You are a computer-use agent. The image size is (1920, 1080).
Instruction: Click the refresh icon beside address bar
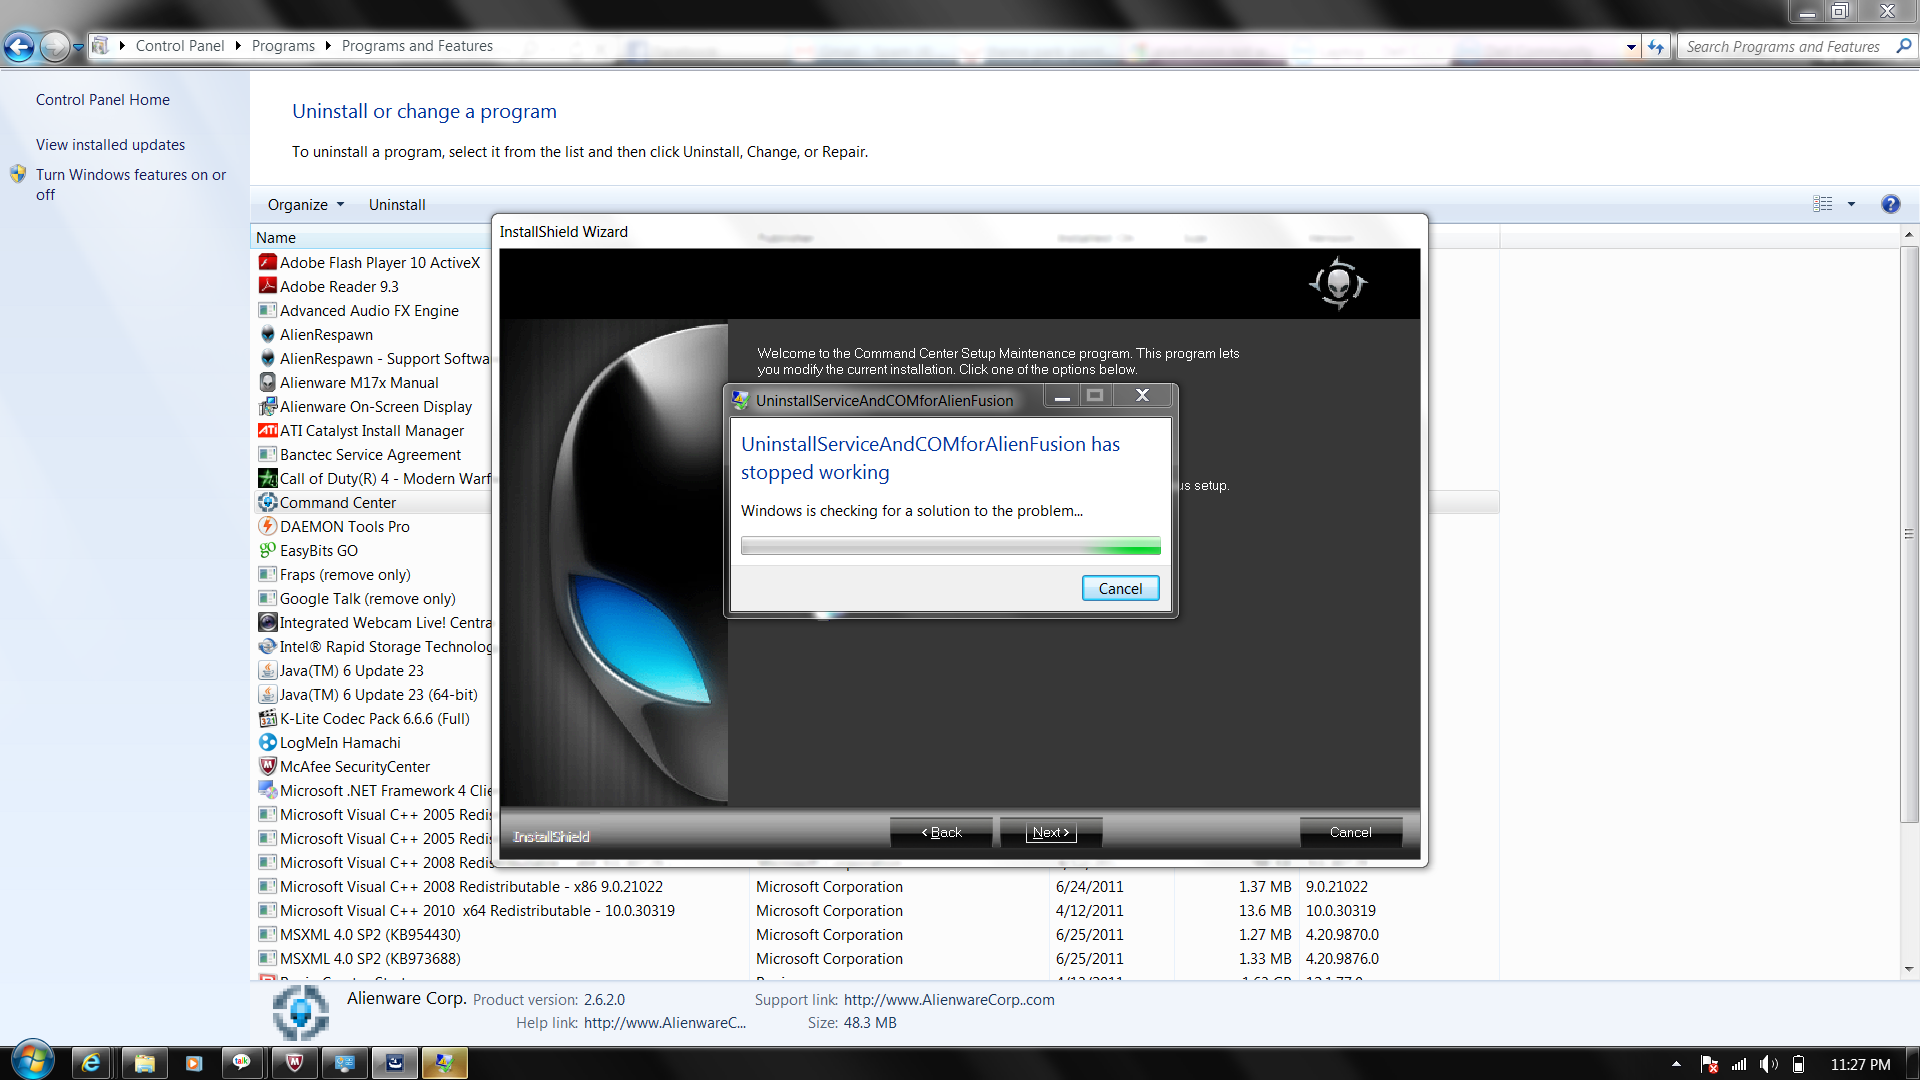tap(1657, 46)
